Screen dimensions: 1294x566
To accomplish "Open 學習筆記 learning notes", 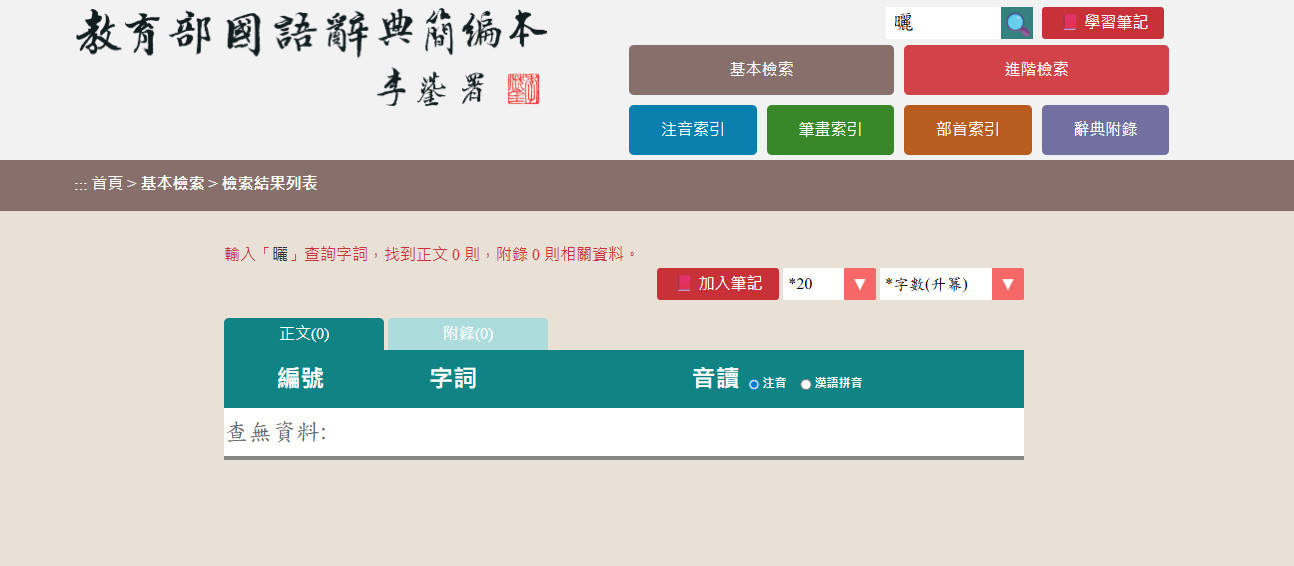I will pyautogui.click(x=1103, y=23).
